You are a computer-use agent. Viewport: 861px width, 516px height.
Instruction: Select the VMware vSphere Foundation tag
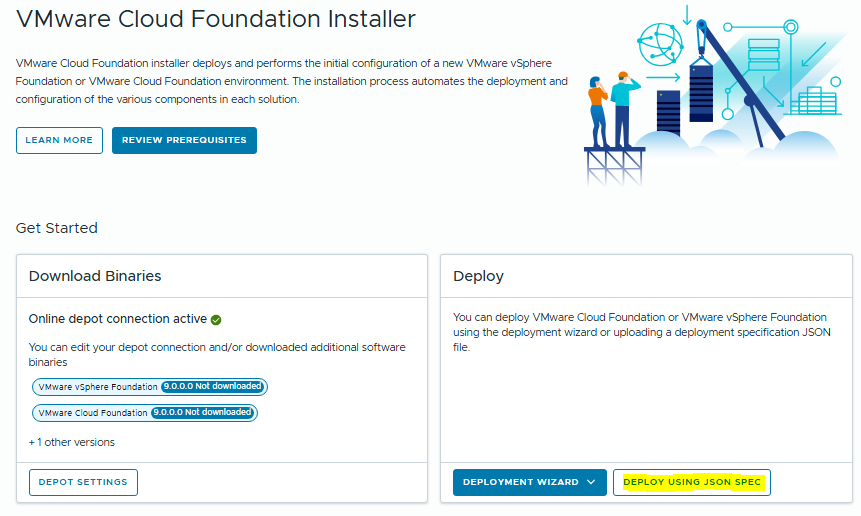point(98,387)
